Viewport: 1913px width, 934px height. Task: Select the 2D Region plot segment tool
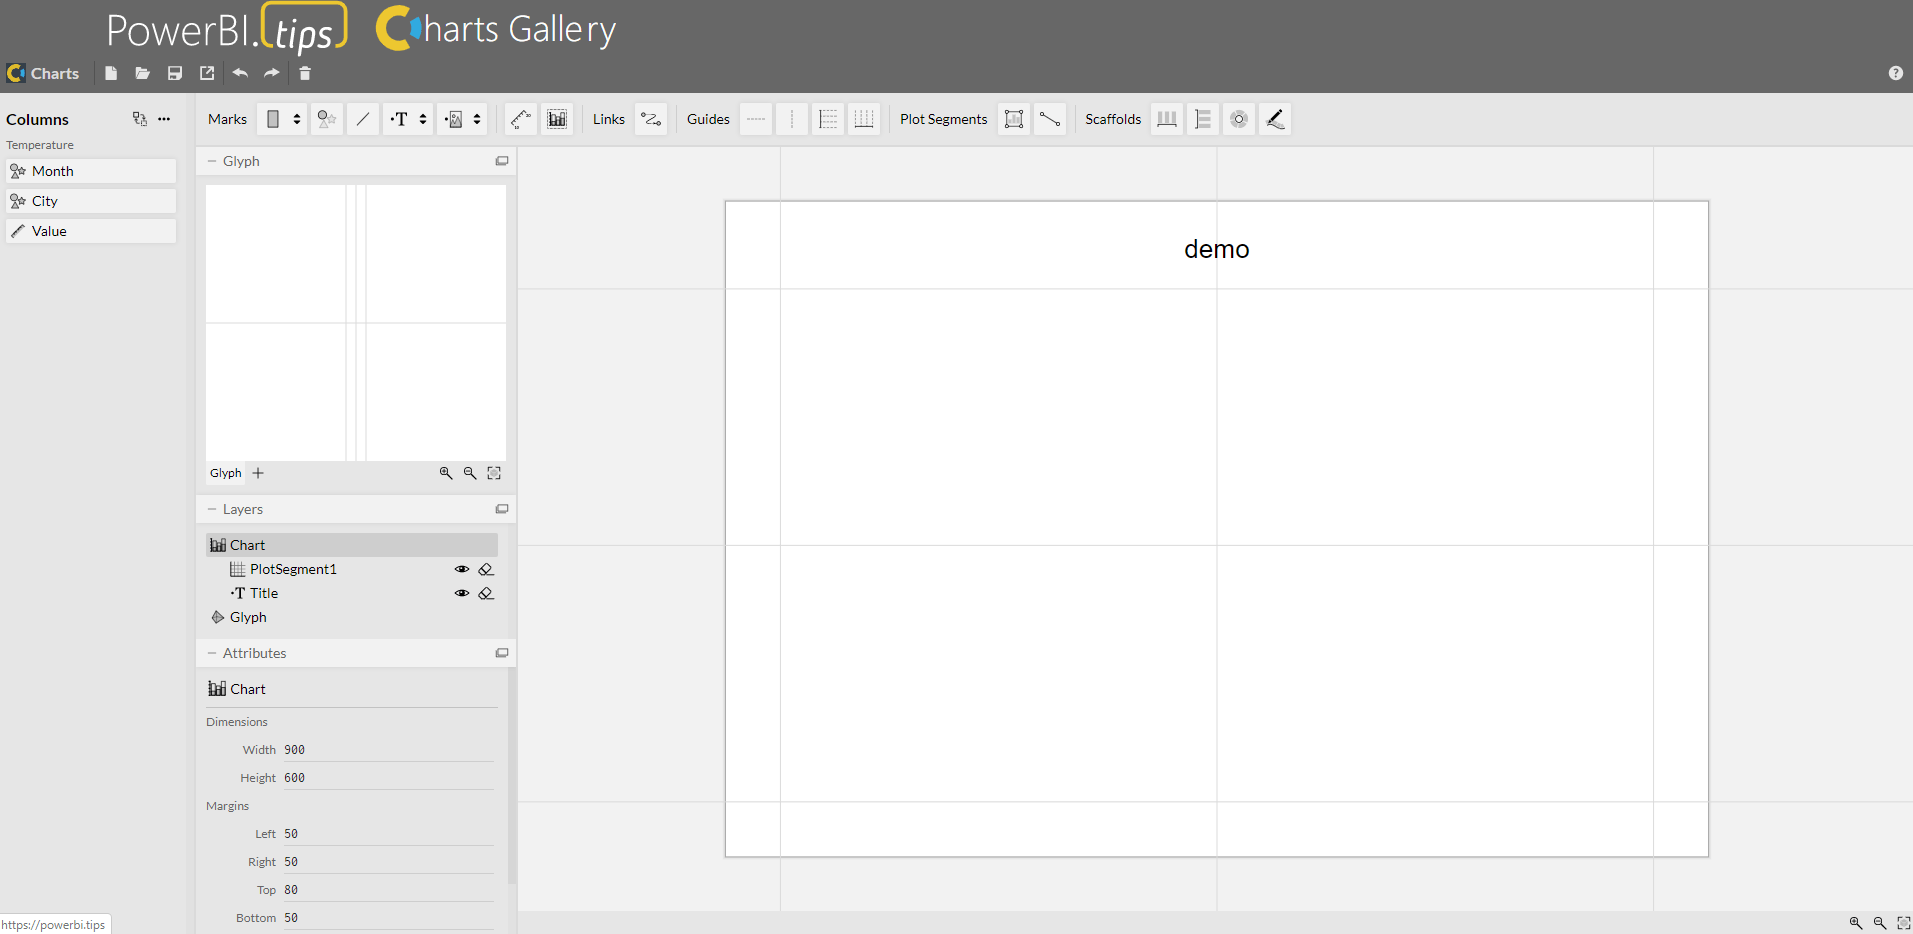pyautogui.click(x=1014, y=119)
